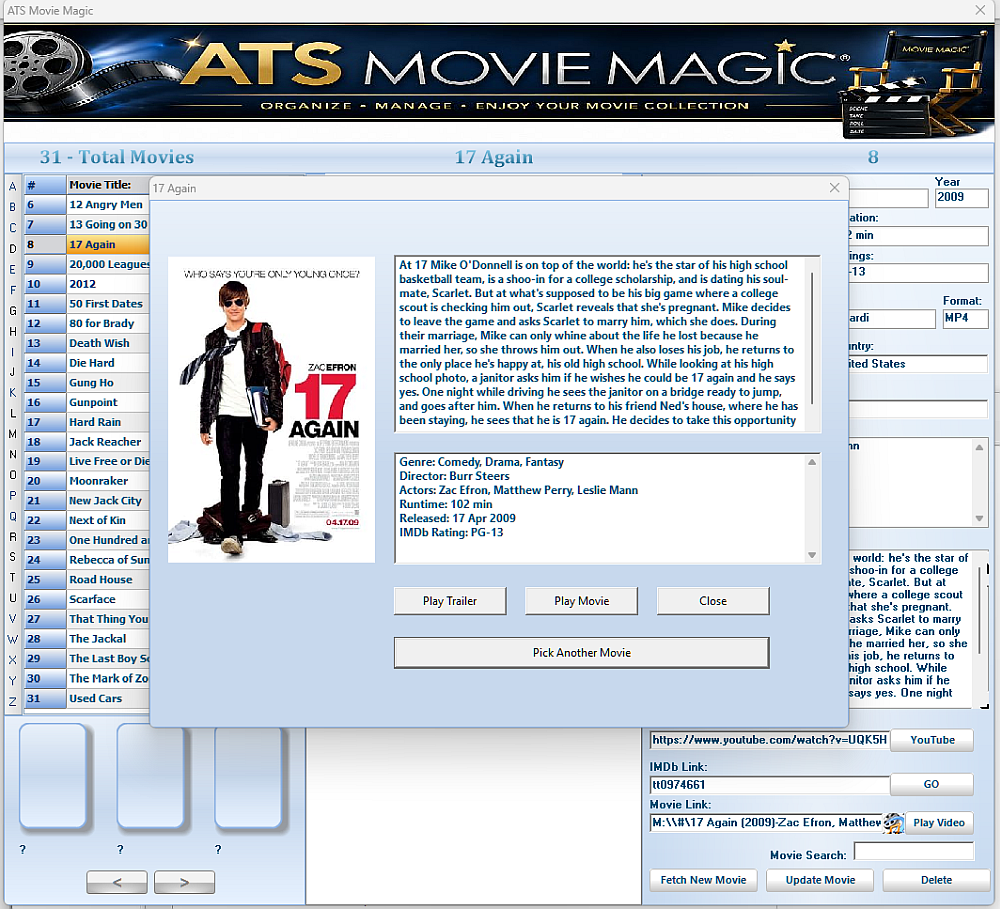Jump to letter R in alphabet index
The height and width of the screenshot is (909, 1000).
point(12,537)
